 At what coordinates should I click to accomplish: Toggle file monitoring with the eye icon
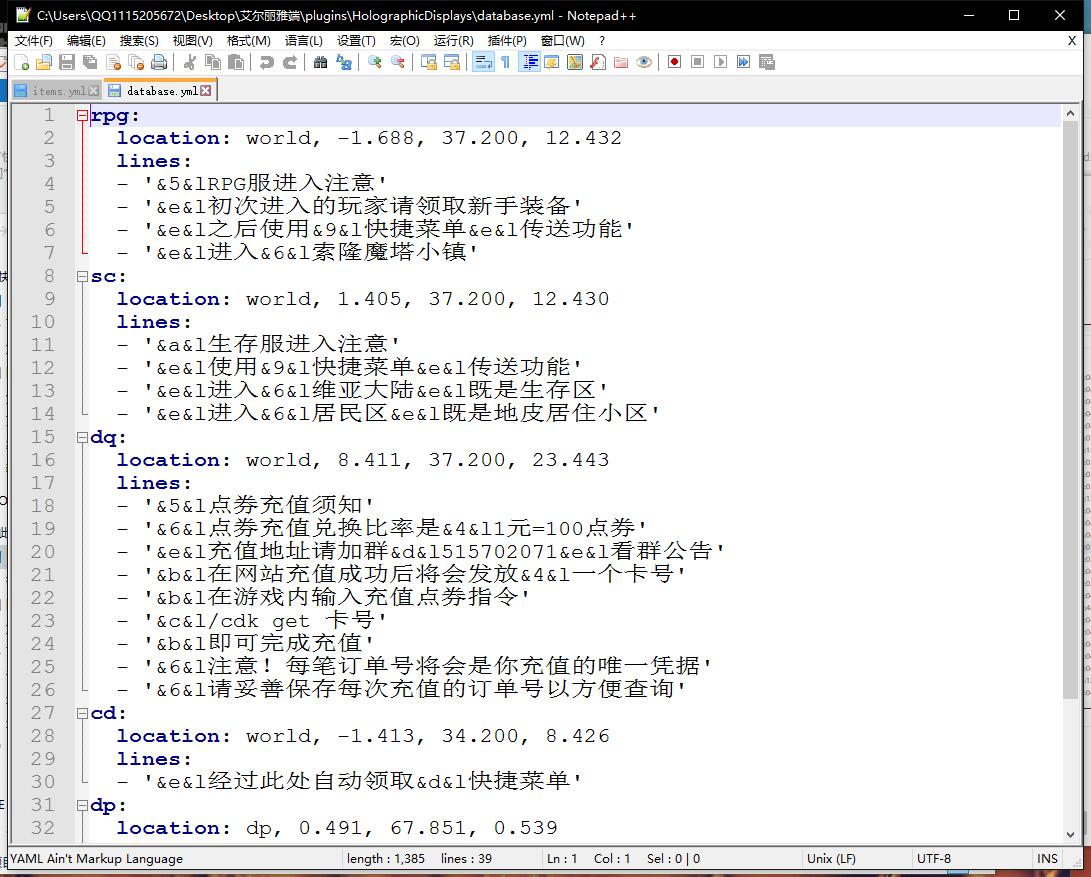click(x=644, y=63)
